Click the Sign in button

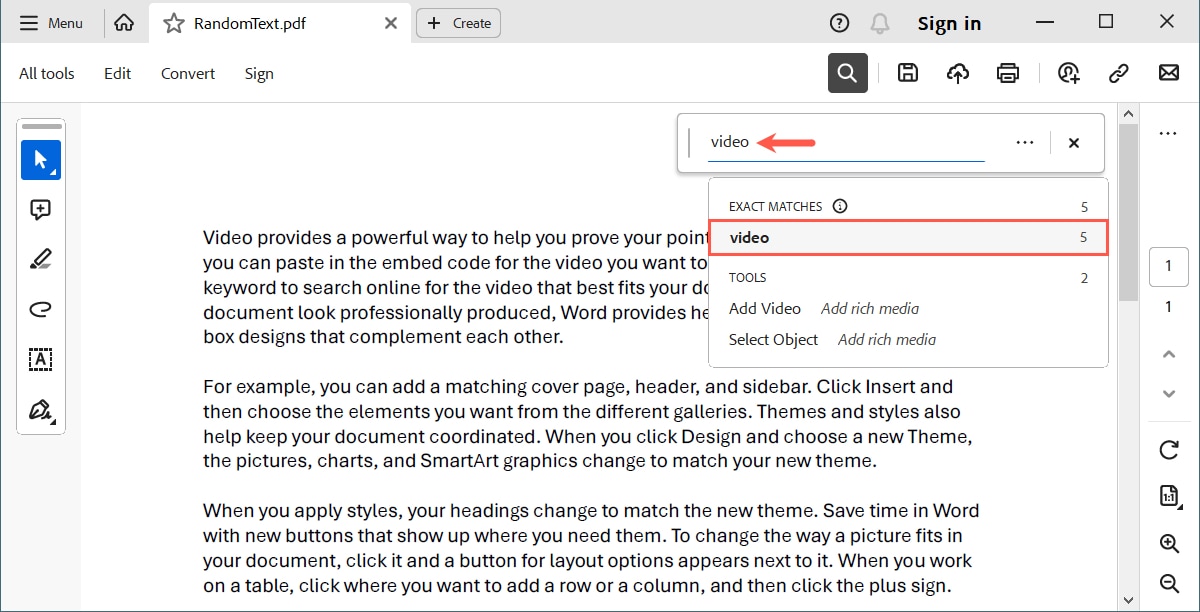pos(949,22)
